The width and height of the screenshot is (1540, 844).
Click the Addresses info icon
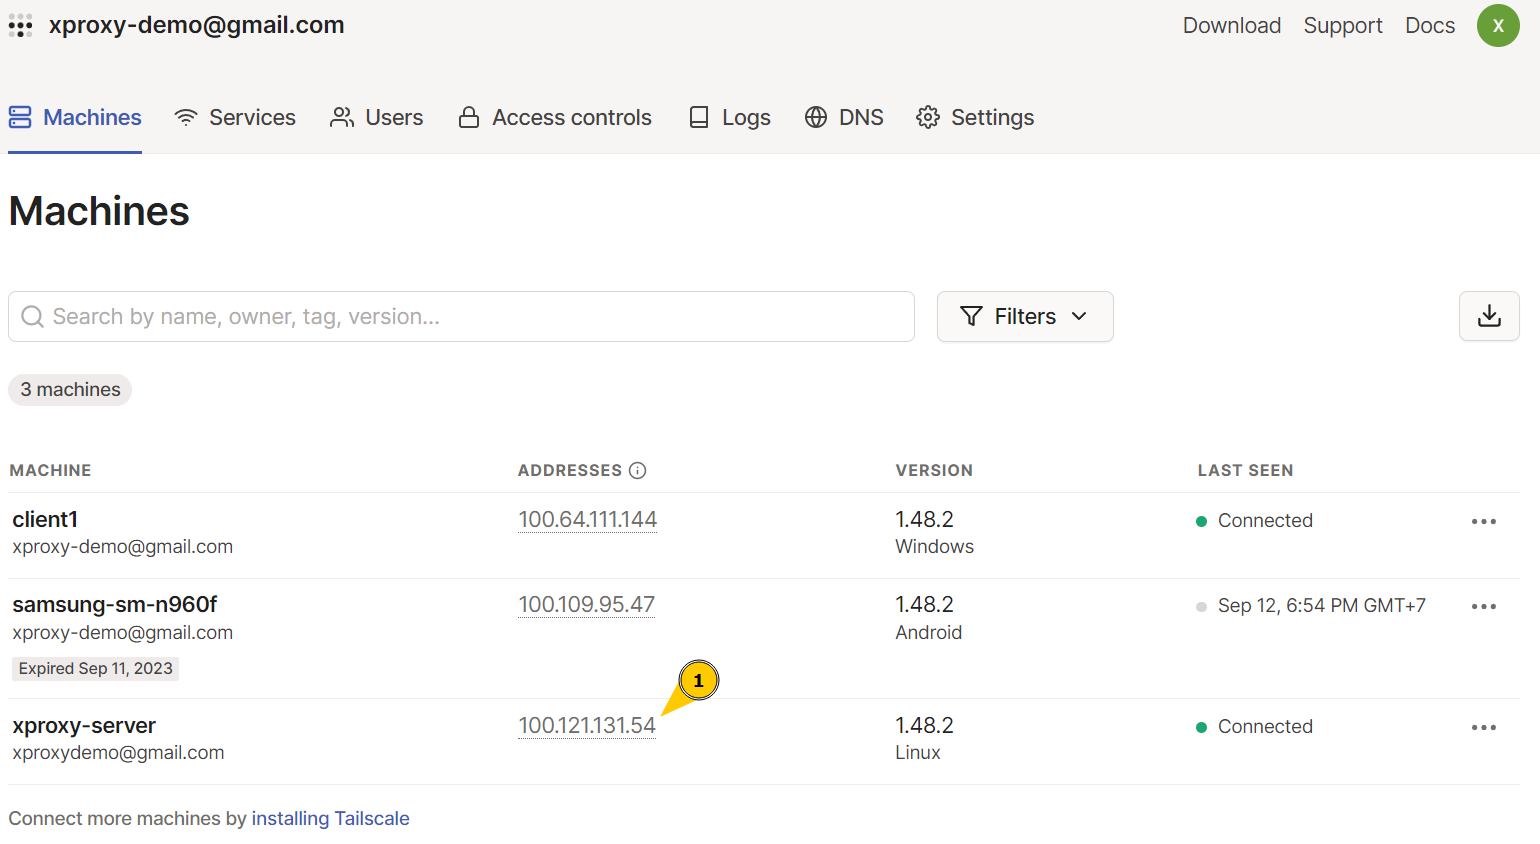pos(637,470)
